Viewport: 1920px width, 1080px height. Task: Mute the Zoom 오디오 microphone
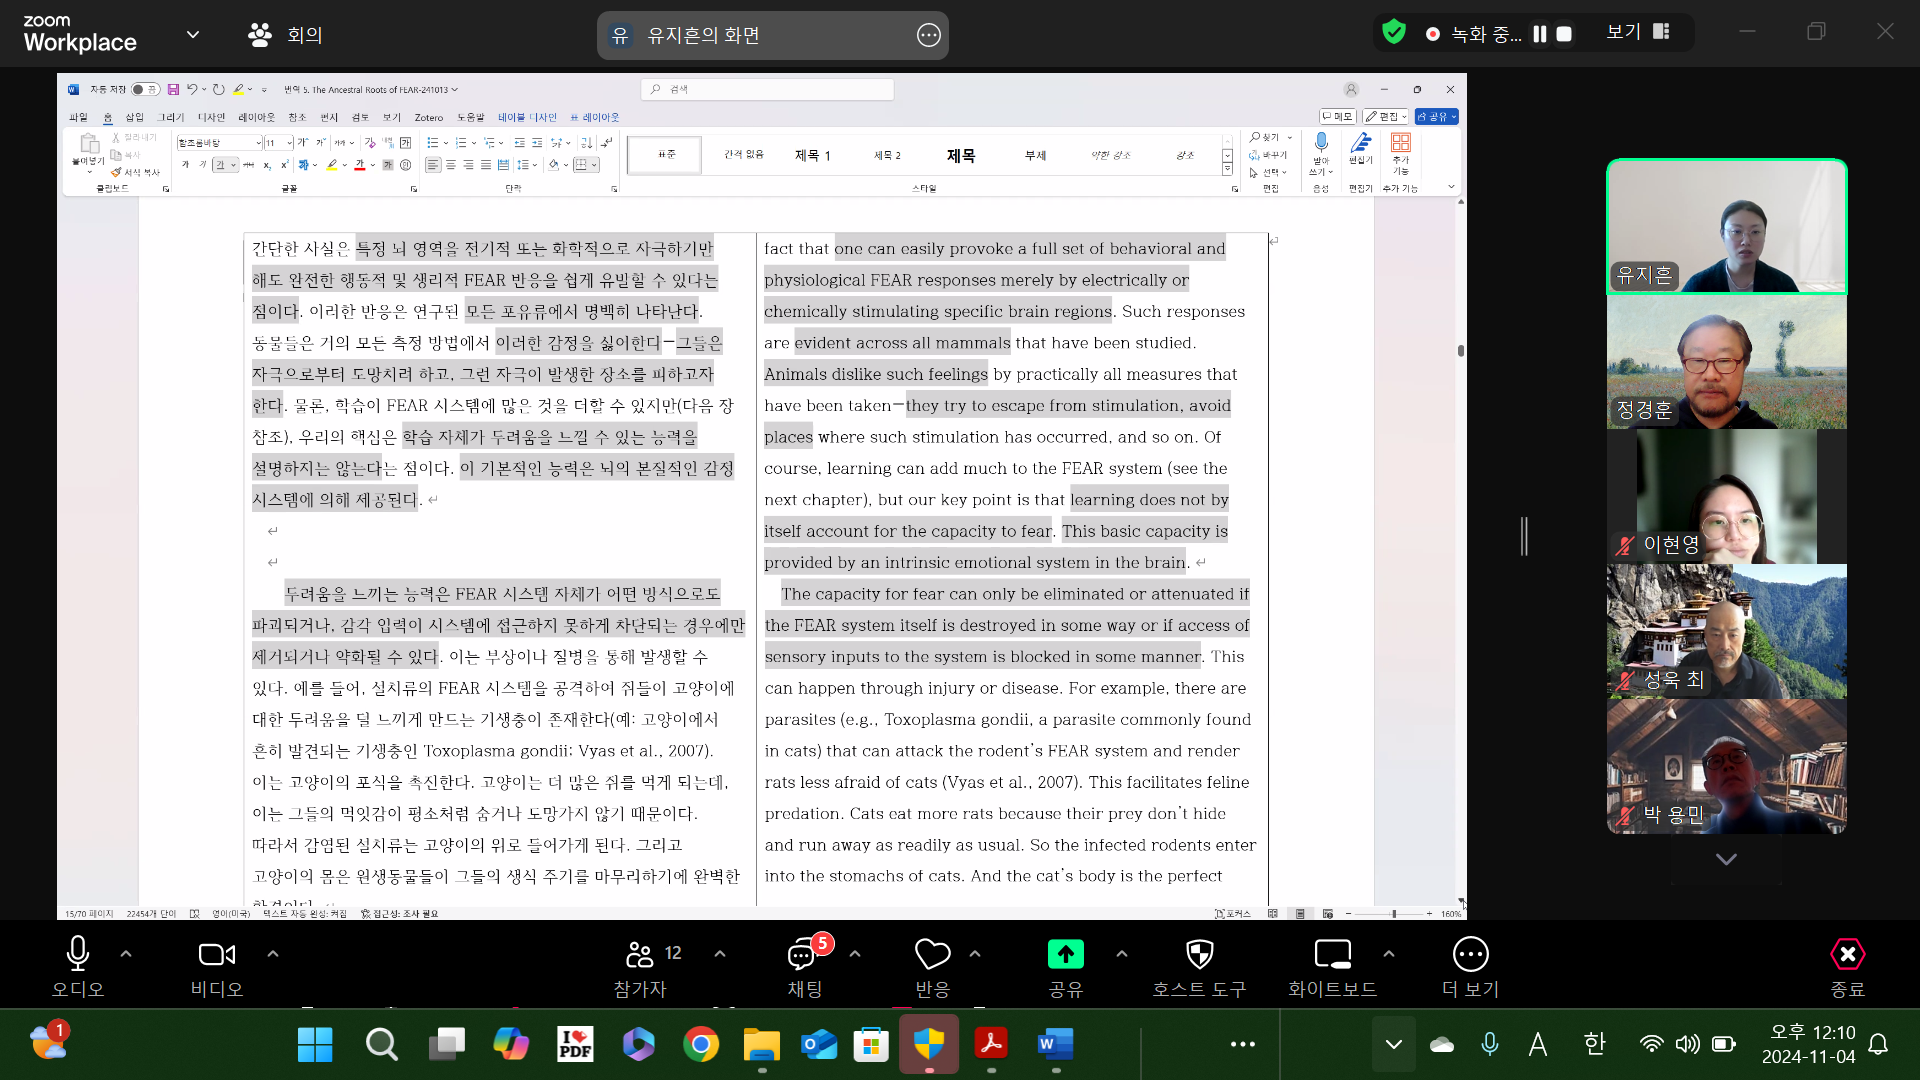[x=78, y=954]
